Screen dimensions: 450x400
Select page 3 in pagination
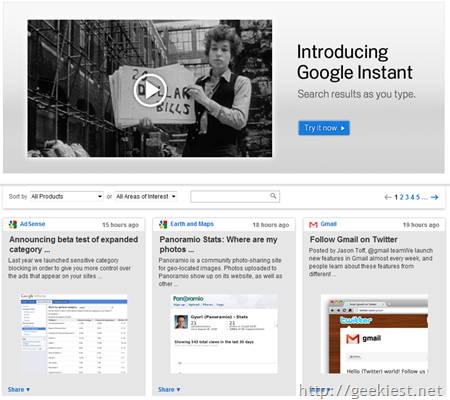pos(407,197)
